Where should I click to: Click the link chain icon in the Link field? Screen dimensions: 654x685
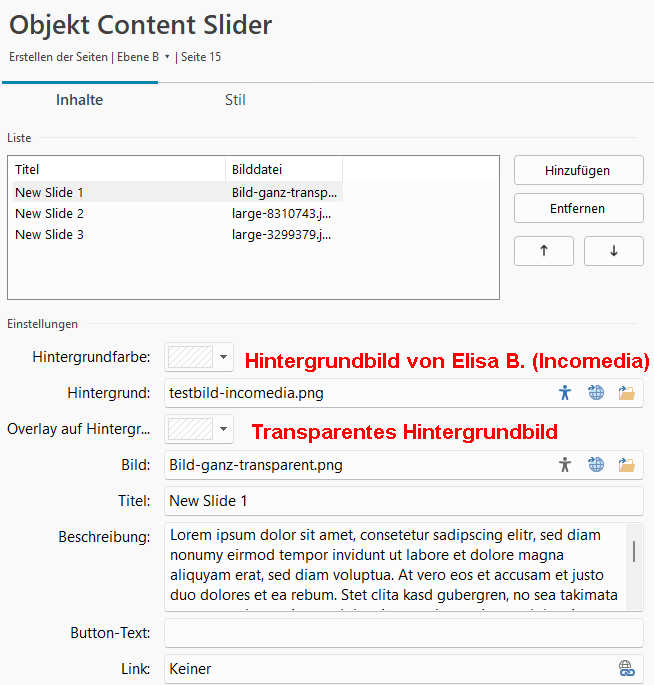click(627, 669)
